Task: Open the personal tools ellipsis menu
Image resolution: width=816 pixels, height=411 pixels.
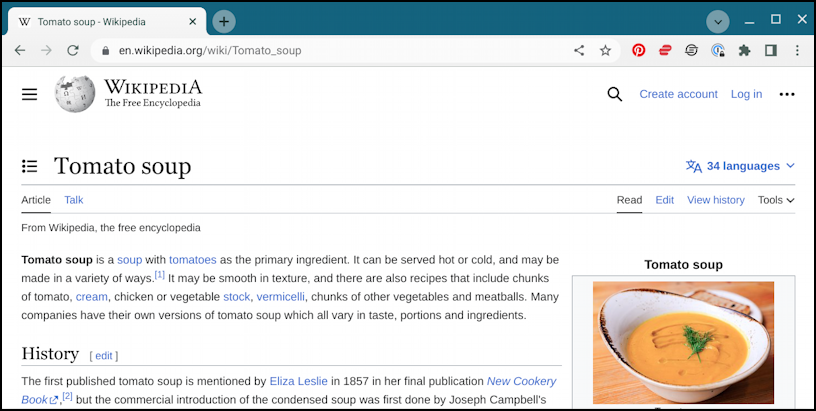Action: coord(787,94)
